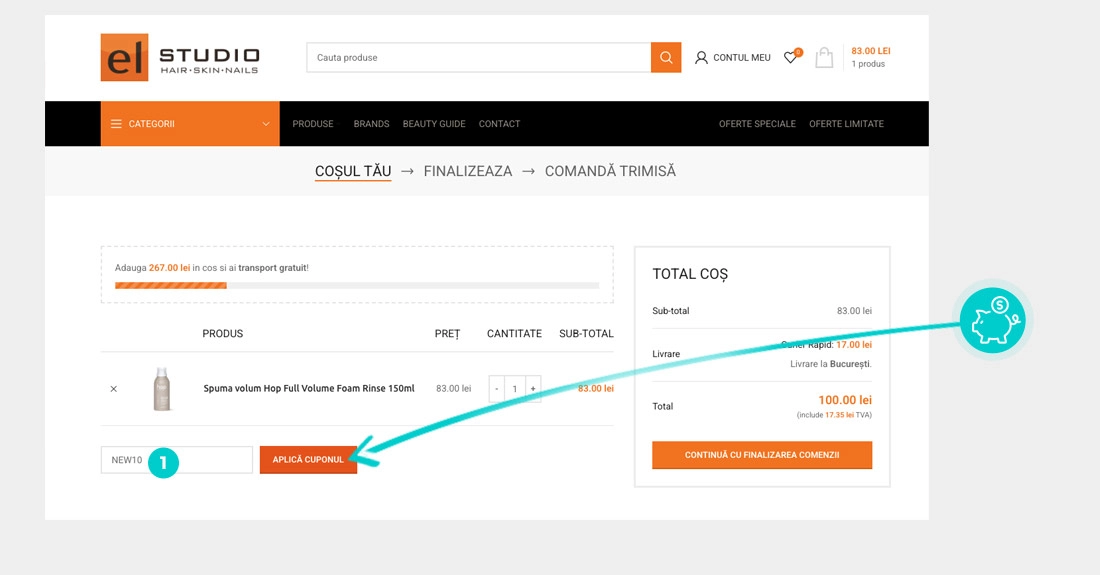1100x575 pixels.
Task: Open the wishlist heart icon
Action: click(x=790, y=58)
